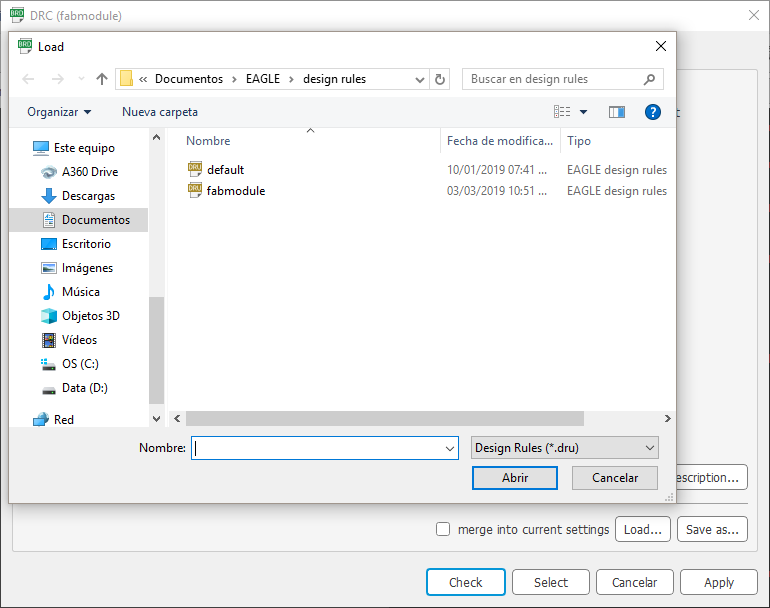This screenshot has height=608, width=770.
Task: Sort by Nombre column header
Action: pos(208,141)
